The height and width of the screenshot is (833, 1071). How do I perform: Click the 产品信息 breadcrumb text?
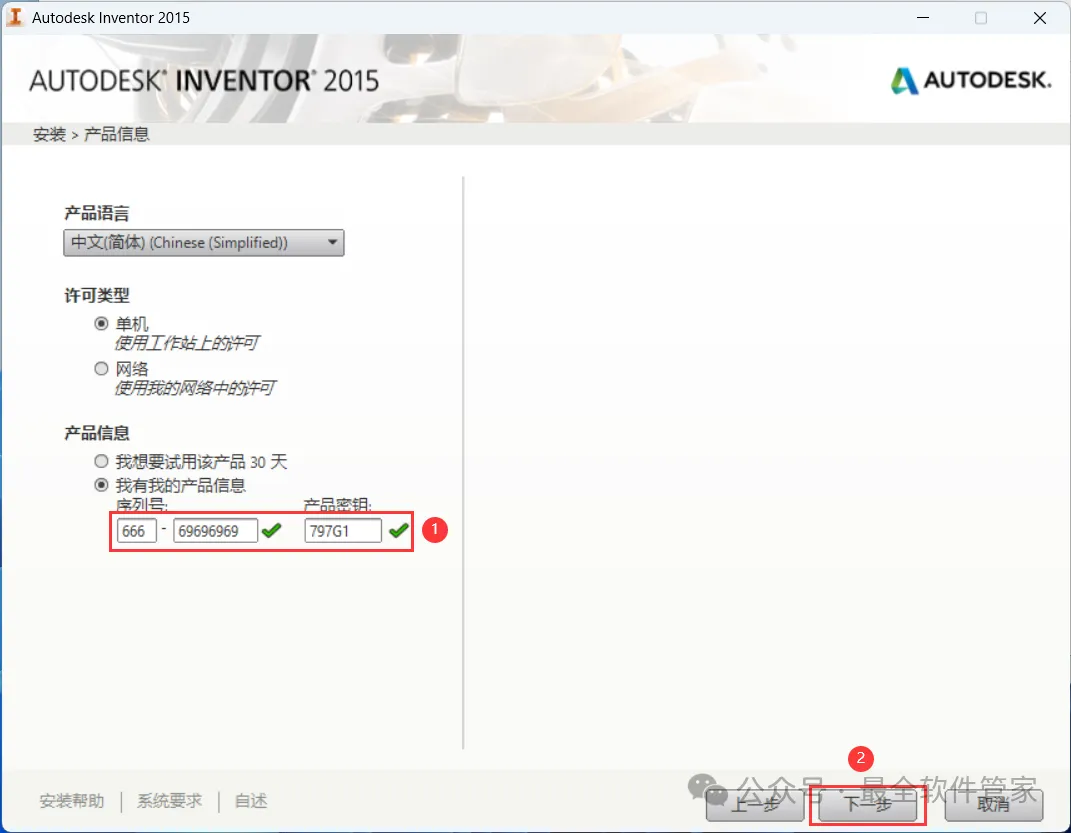[116, 135]
